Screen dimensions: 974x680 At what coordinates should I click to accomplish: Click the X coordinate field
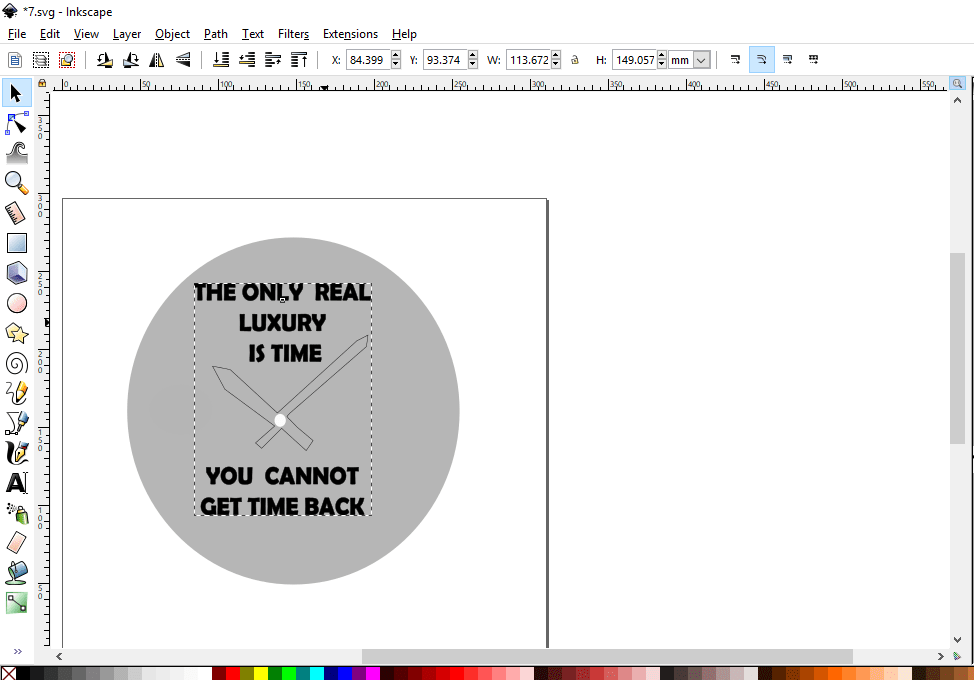368,60
